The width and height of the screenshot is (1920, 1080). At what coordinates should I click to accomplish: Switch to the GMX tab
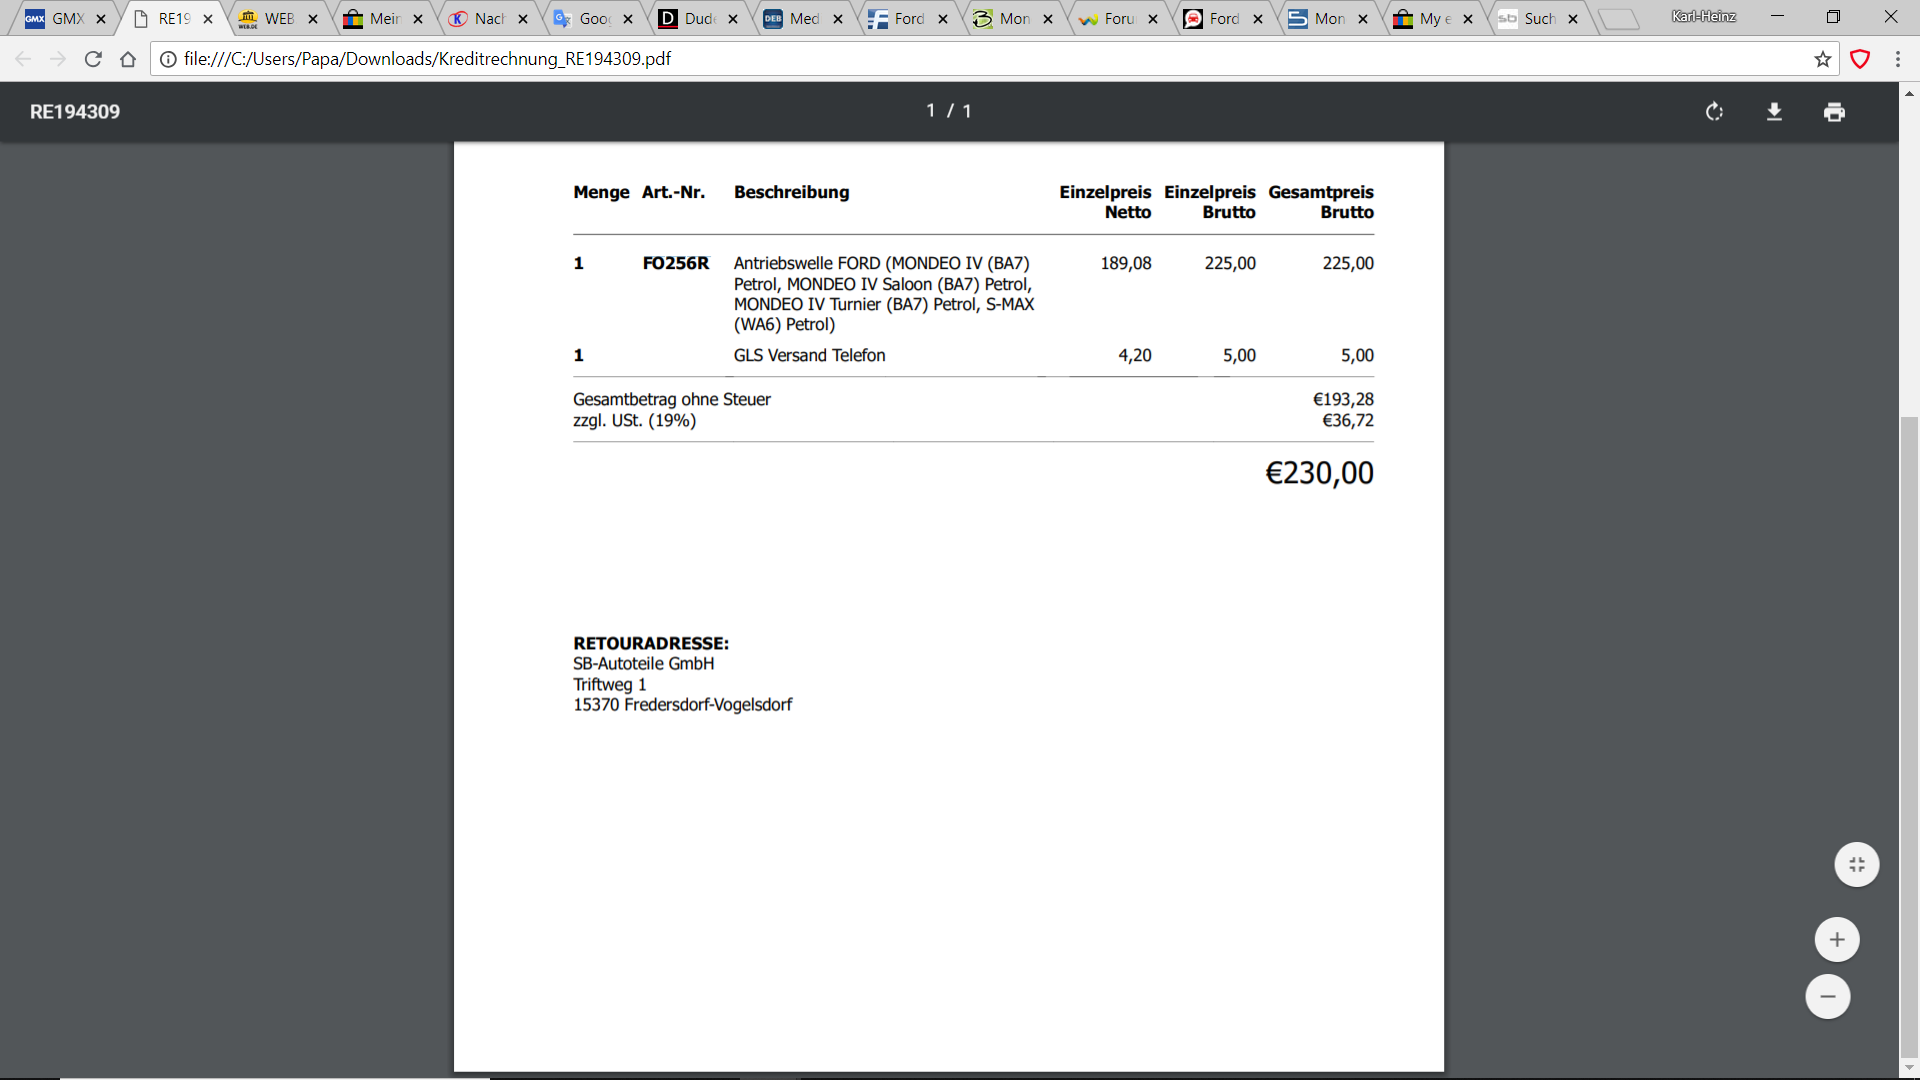(x=60, y=18)
